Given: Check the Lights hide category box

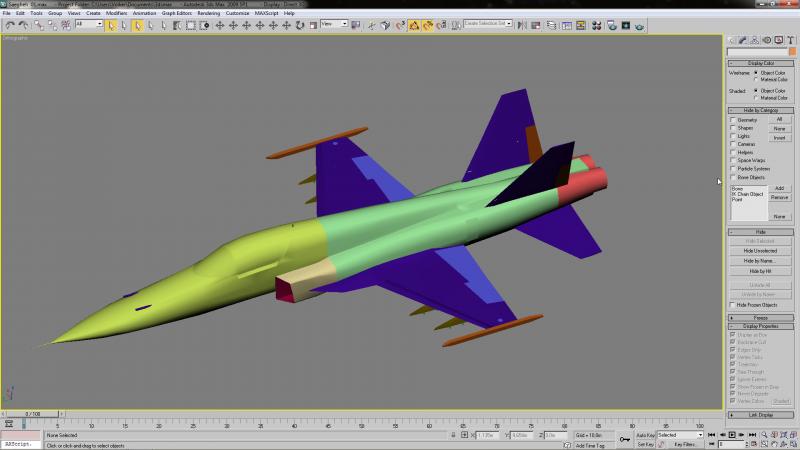Looking at the screenshot, I should click(733, 136).
